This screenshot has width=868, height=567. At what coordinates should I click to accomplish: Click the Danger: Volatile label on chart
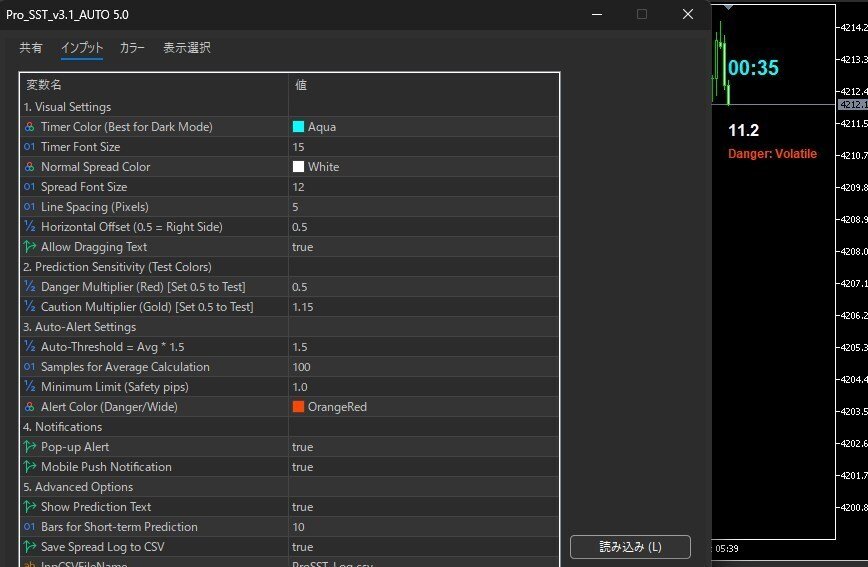[x=772, y=154]
